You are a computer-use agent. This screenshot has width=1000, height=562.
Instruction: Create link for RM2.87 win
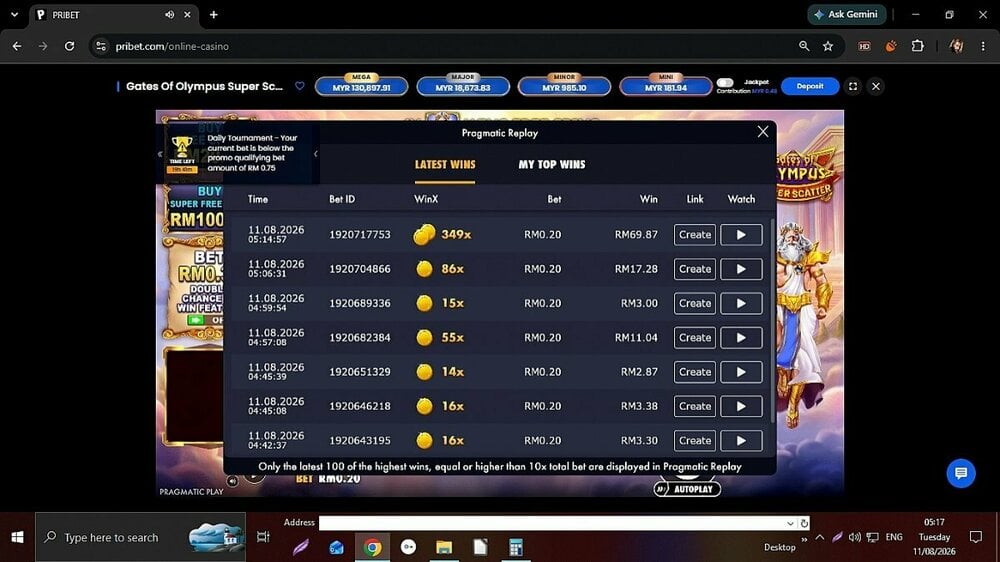coord(695,372)
